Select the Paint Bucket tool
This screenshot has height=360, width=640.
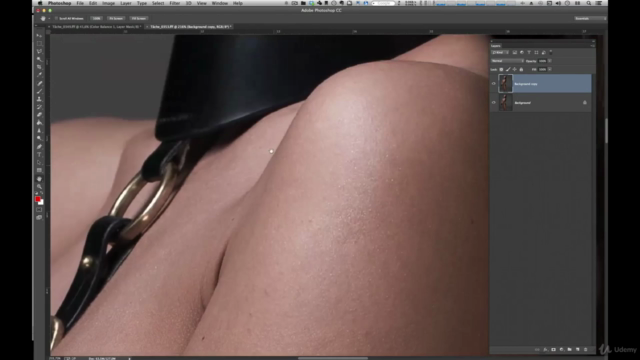pyautogui.click(x=39, y=123)
